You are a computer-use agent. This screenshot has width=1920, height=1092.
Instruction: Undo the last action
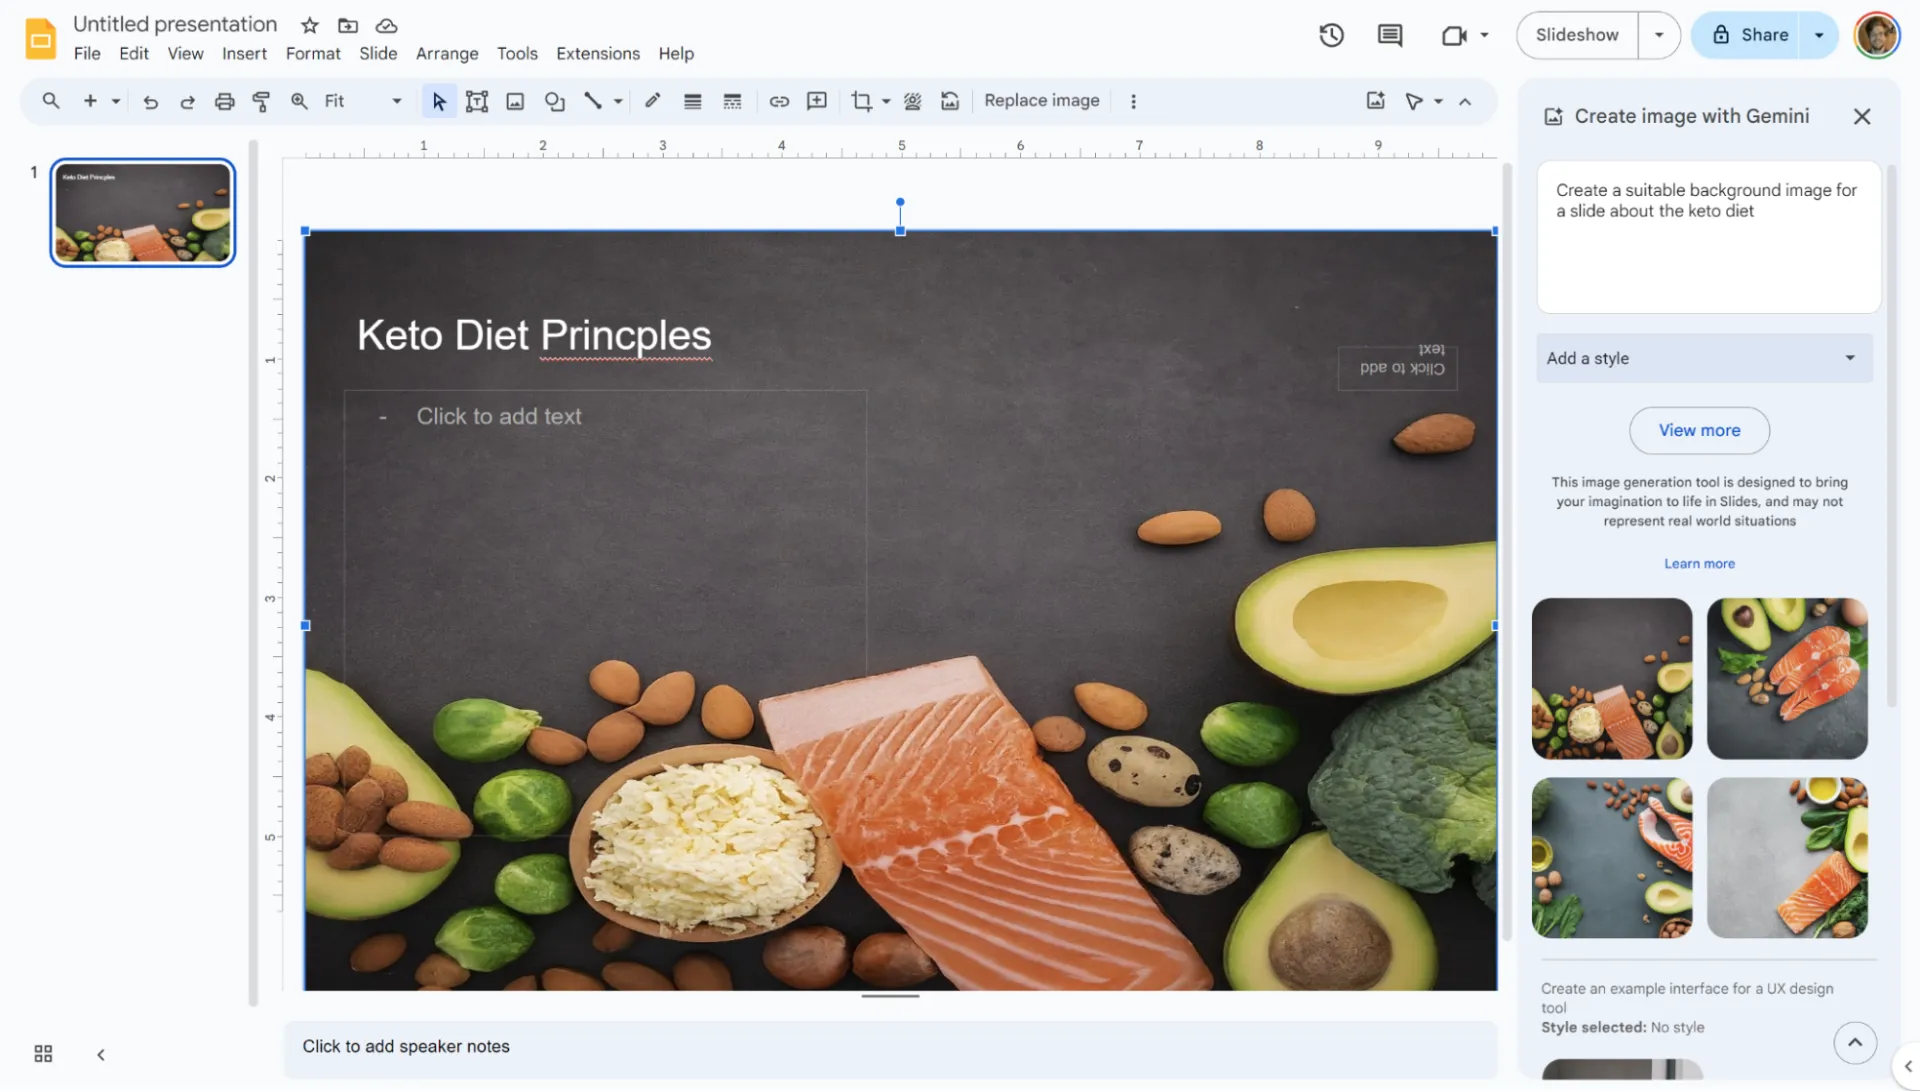coord(150,101)
